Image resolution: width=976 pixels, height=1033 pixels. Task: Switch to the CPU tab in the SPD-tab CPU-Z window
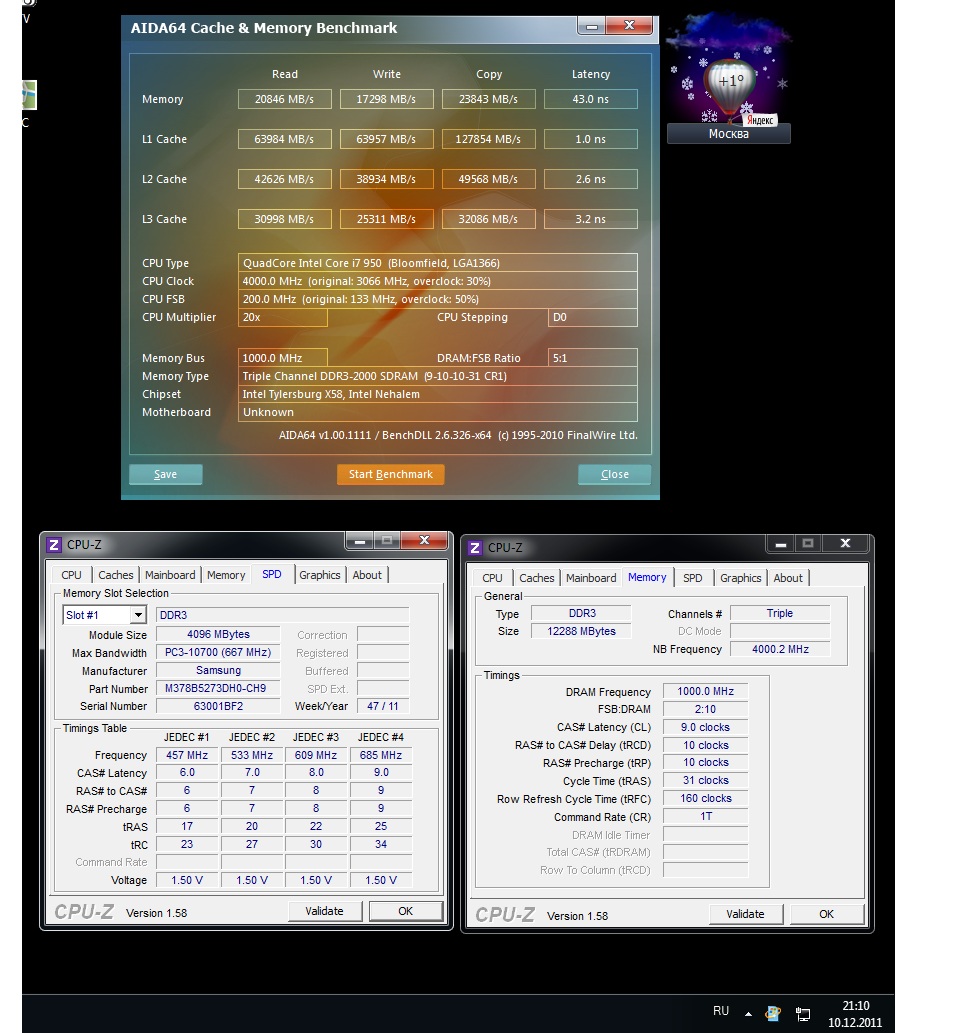click(71, 575)
